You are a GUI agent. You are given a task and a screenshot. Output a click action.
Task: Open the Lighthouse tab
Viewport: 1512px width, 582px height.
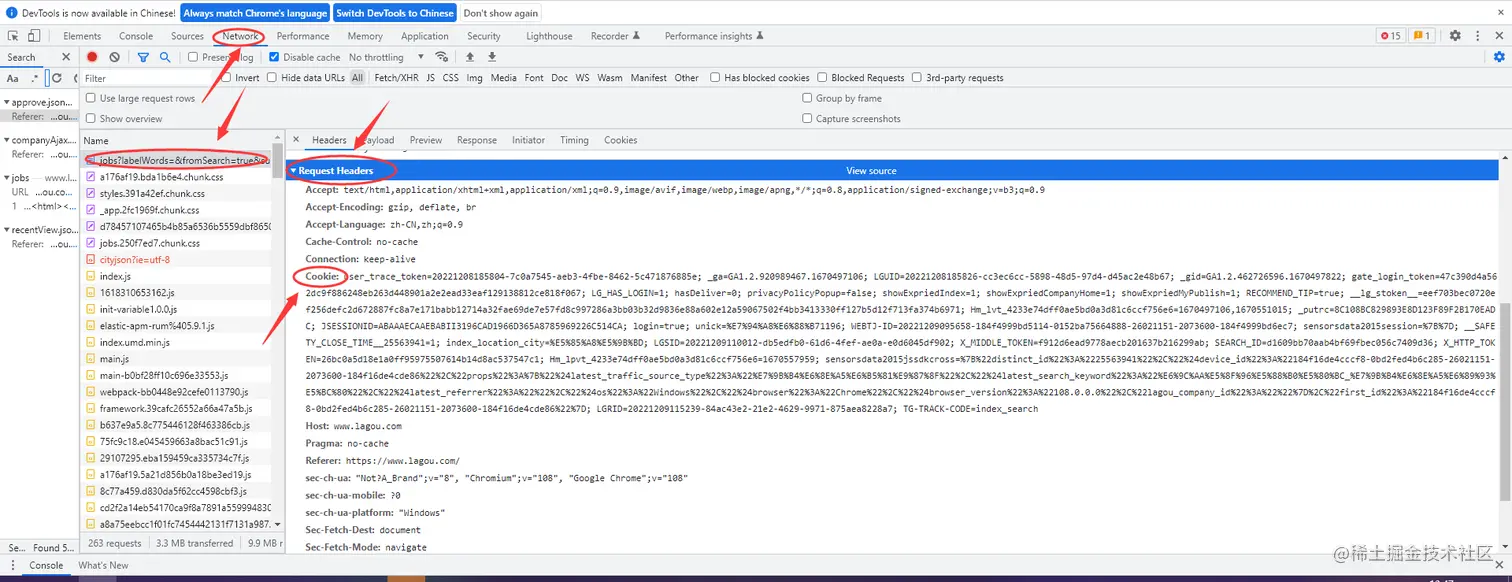[549, 36]
